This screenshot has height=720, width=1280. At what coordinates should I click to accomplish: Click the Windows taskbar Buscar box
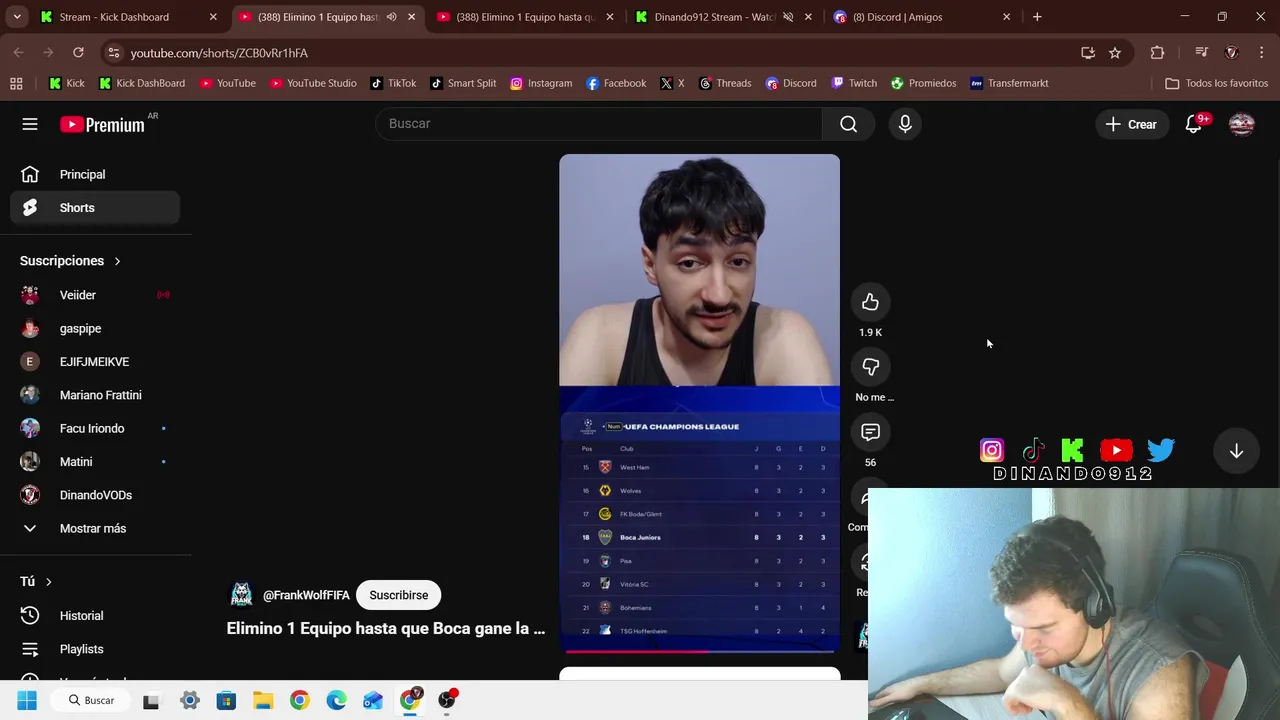[92, 700]
